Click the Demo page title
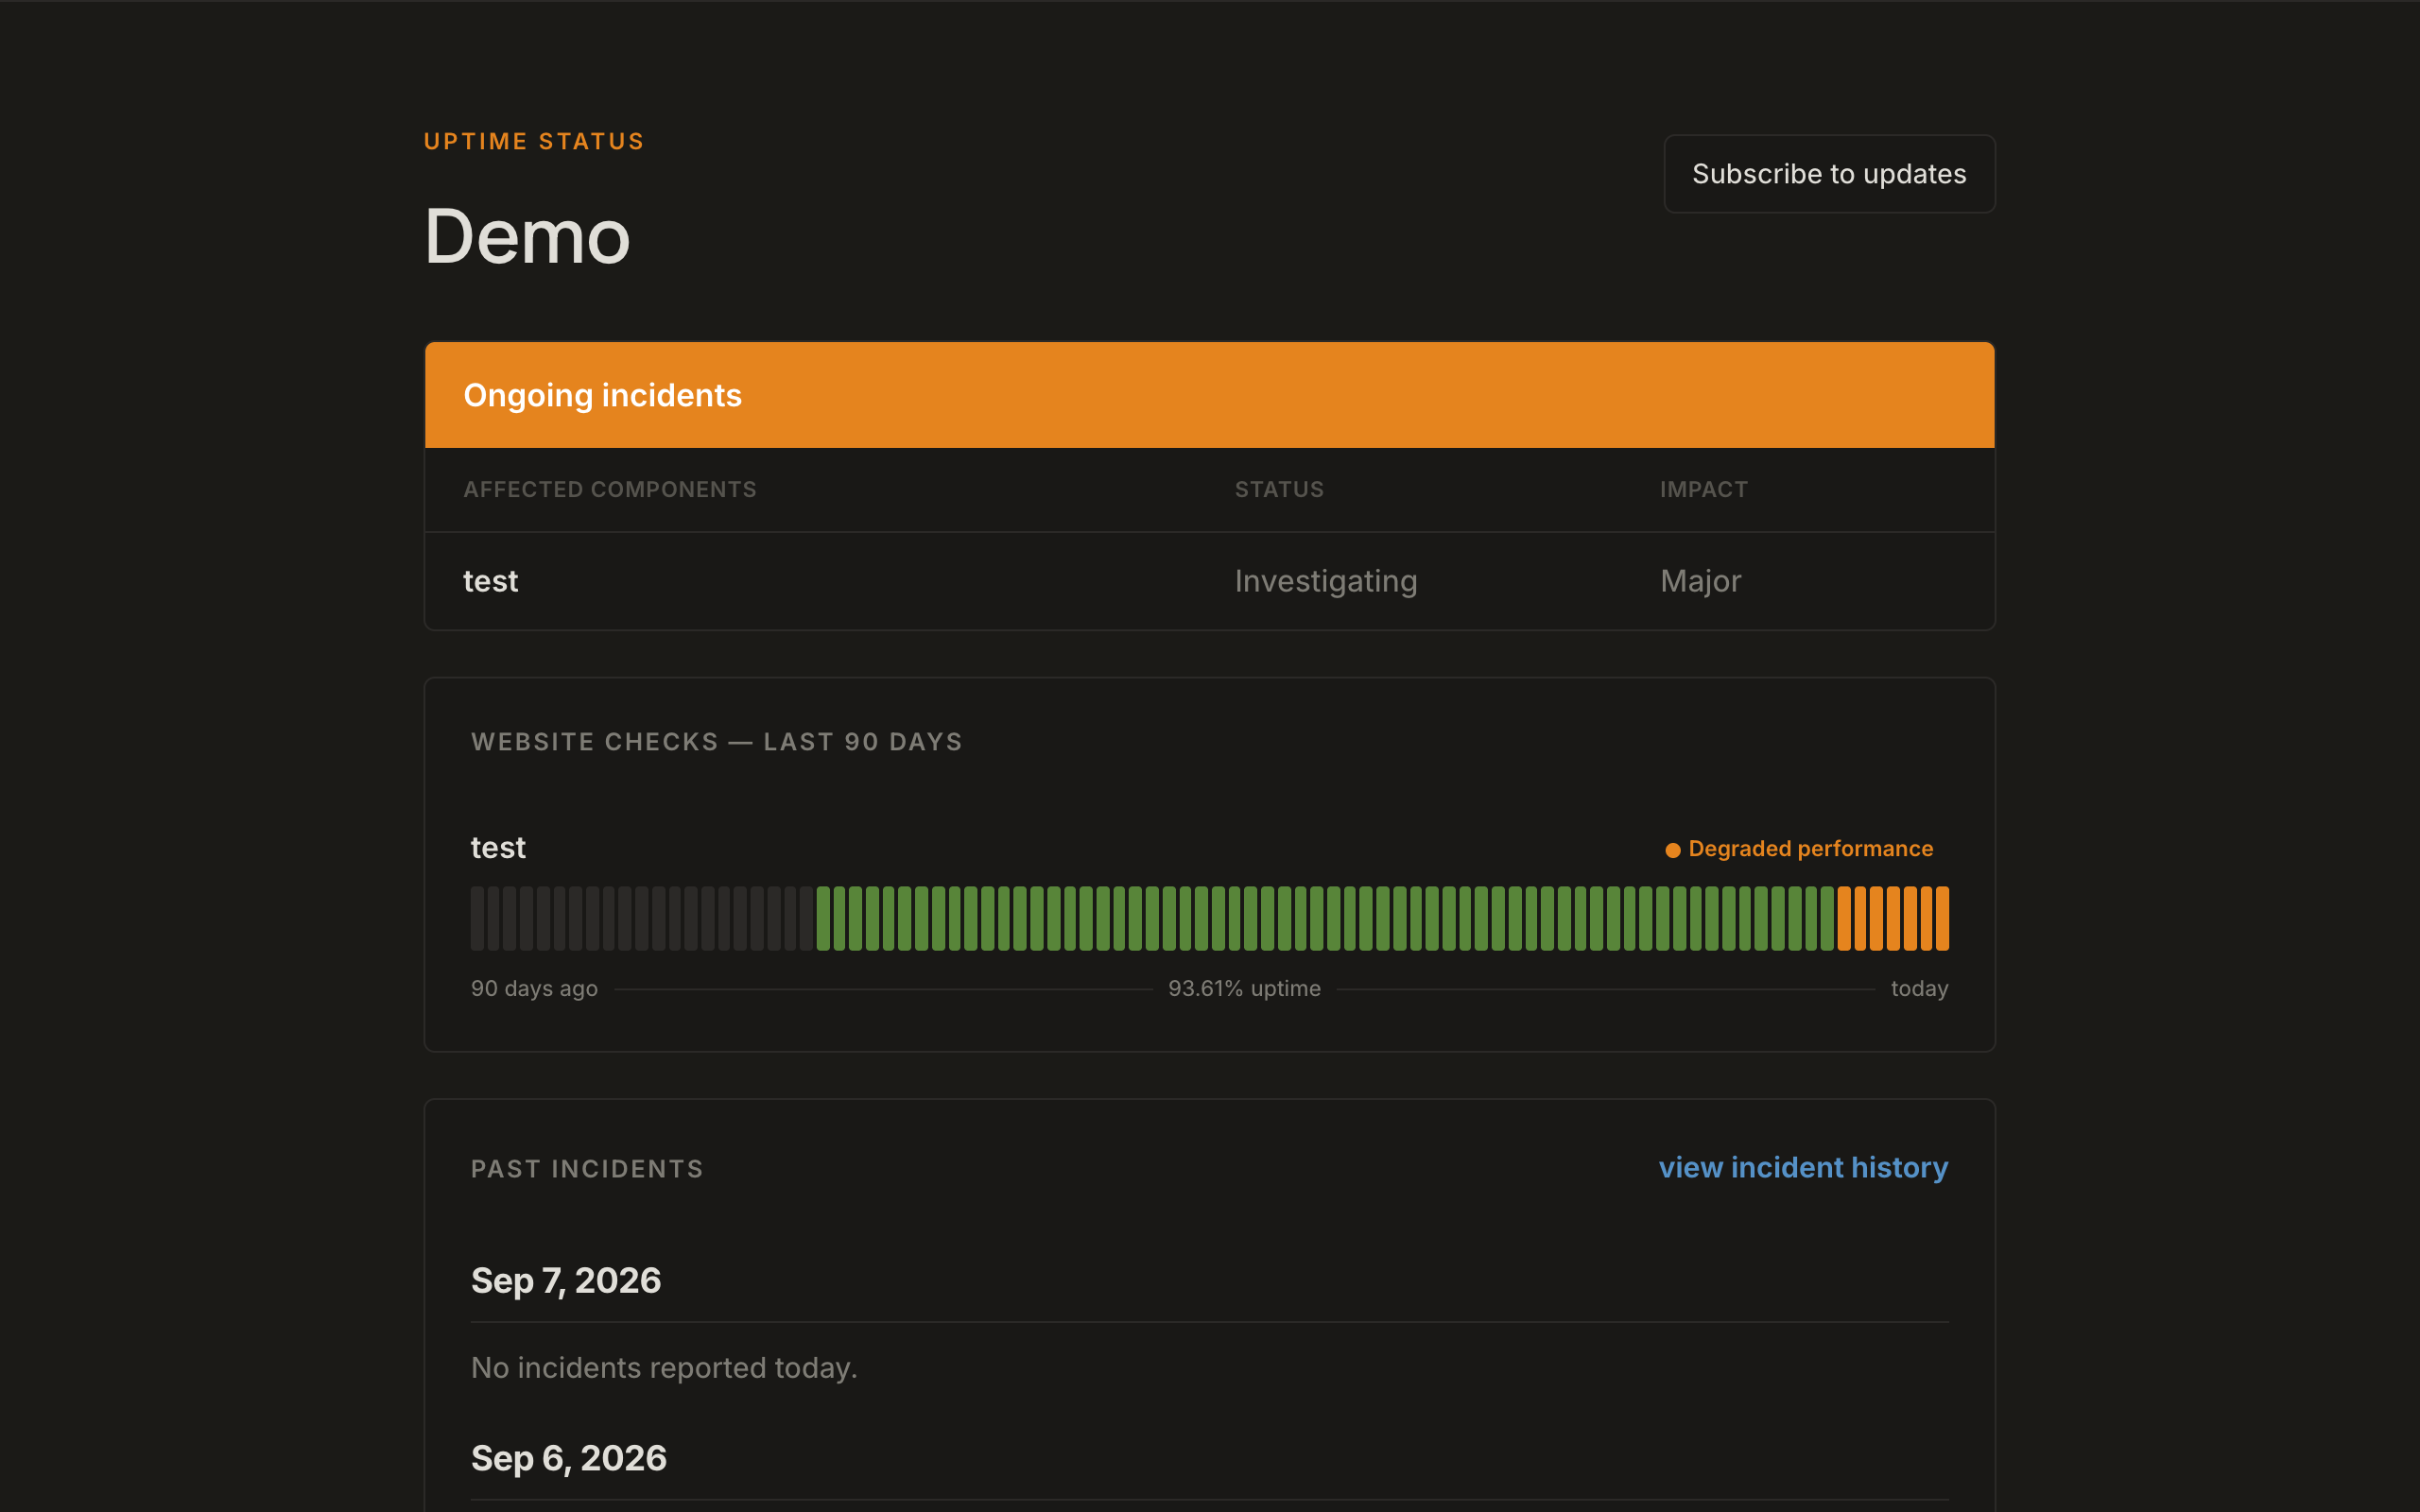The width and height of the screenshot is (2420, 1512). [527, 236]
